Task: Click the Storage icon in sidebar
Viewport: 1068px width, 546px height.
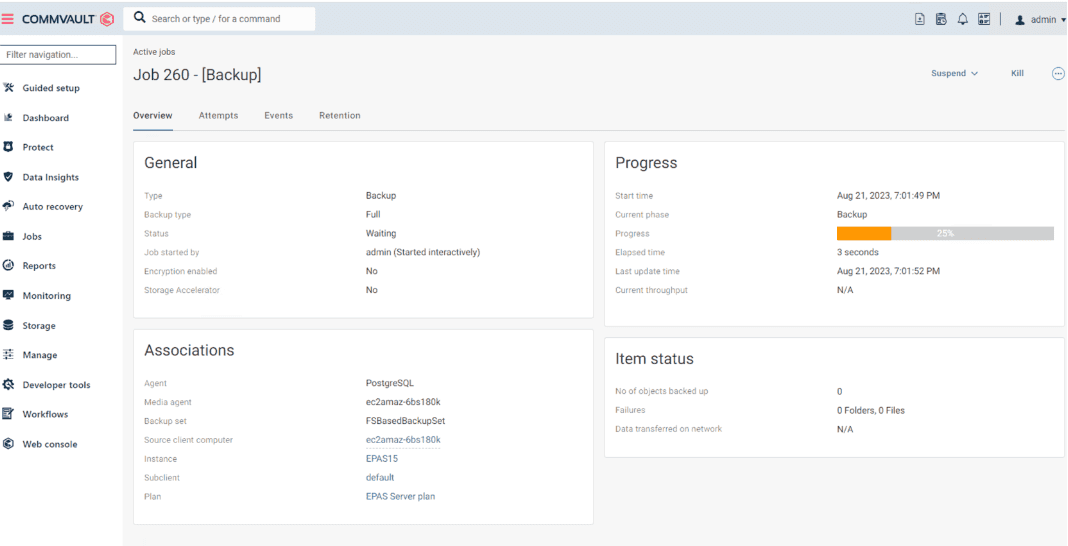Action: tap(9, 326)
